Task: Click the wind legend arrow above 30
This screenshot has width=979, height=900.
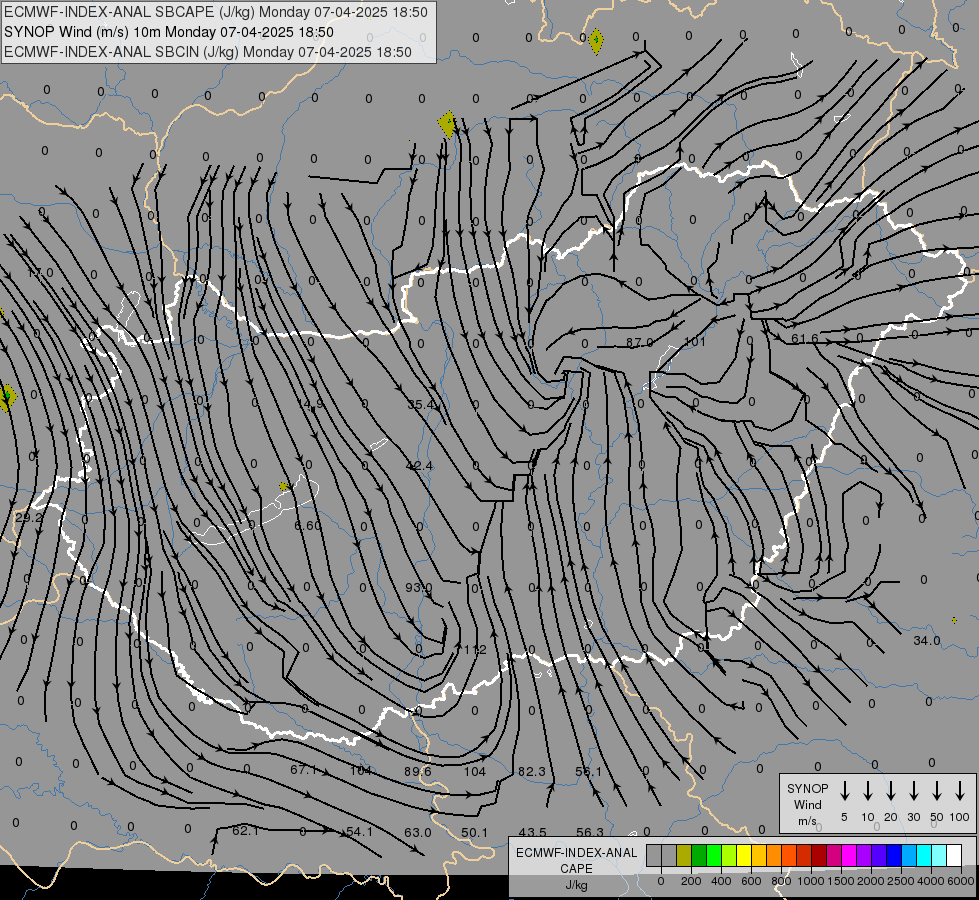Action: pos(913,791)
